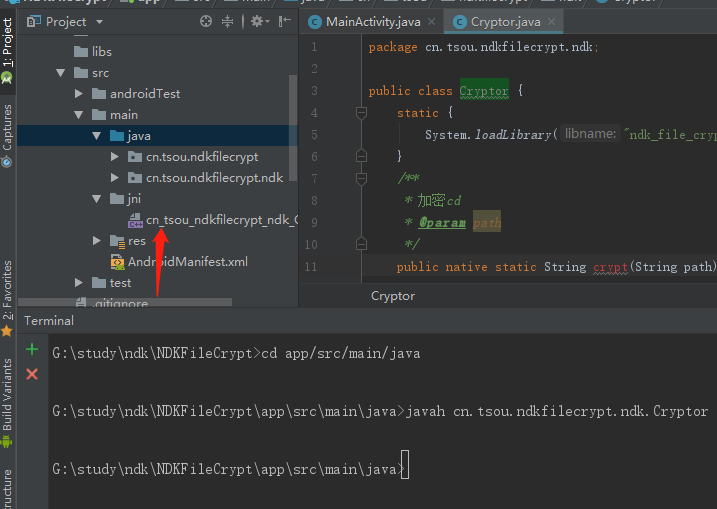Open the 2: Favorites tool window tab
717x509 pixels.
[x=7, y=298]
